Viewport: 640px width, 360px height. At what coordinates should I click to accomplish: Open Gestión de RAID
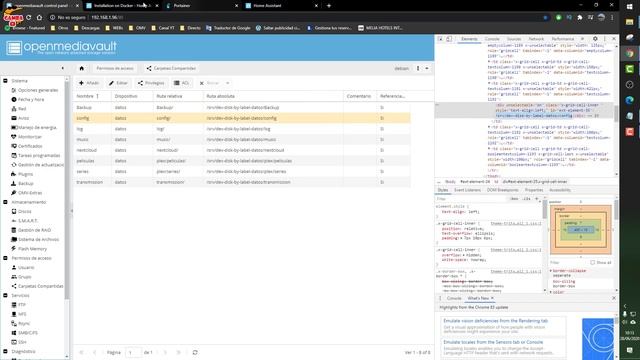(x=34, y=230)
